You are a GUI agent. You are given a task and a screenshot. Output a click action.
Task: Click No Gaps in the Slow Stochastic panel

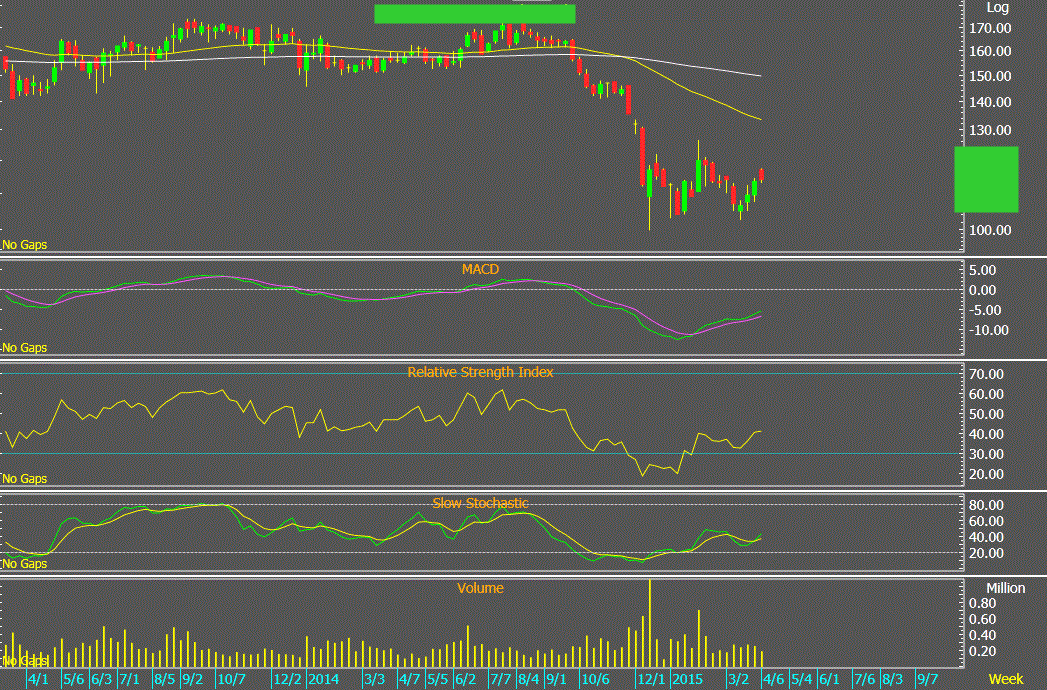(x=25, y=564)
